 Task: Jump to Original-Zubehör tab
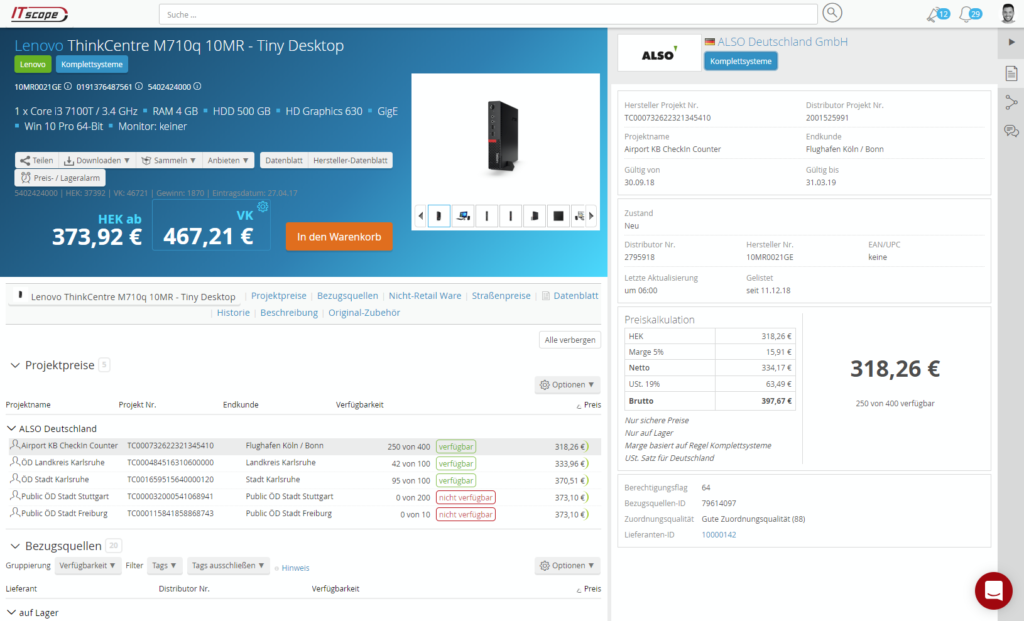[364, 313]
